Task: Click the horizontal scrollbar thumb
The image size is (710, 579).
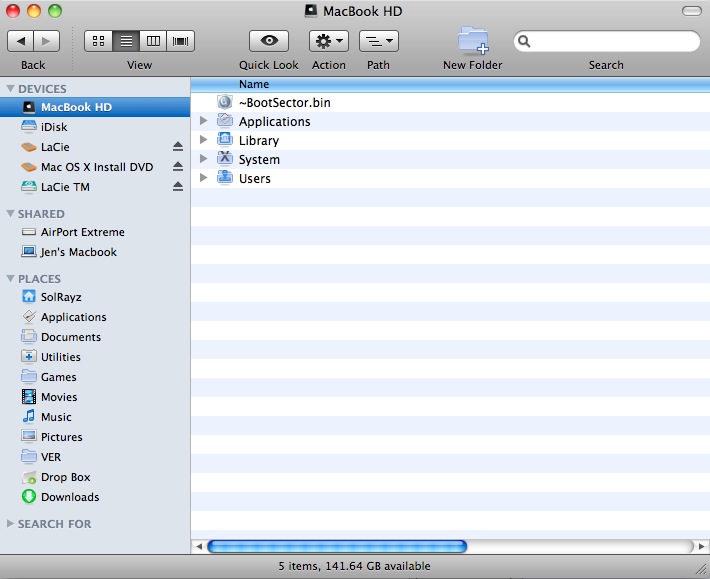Action: (x=337, y=546)
